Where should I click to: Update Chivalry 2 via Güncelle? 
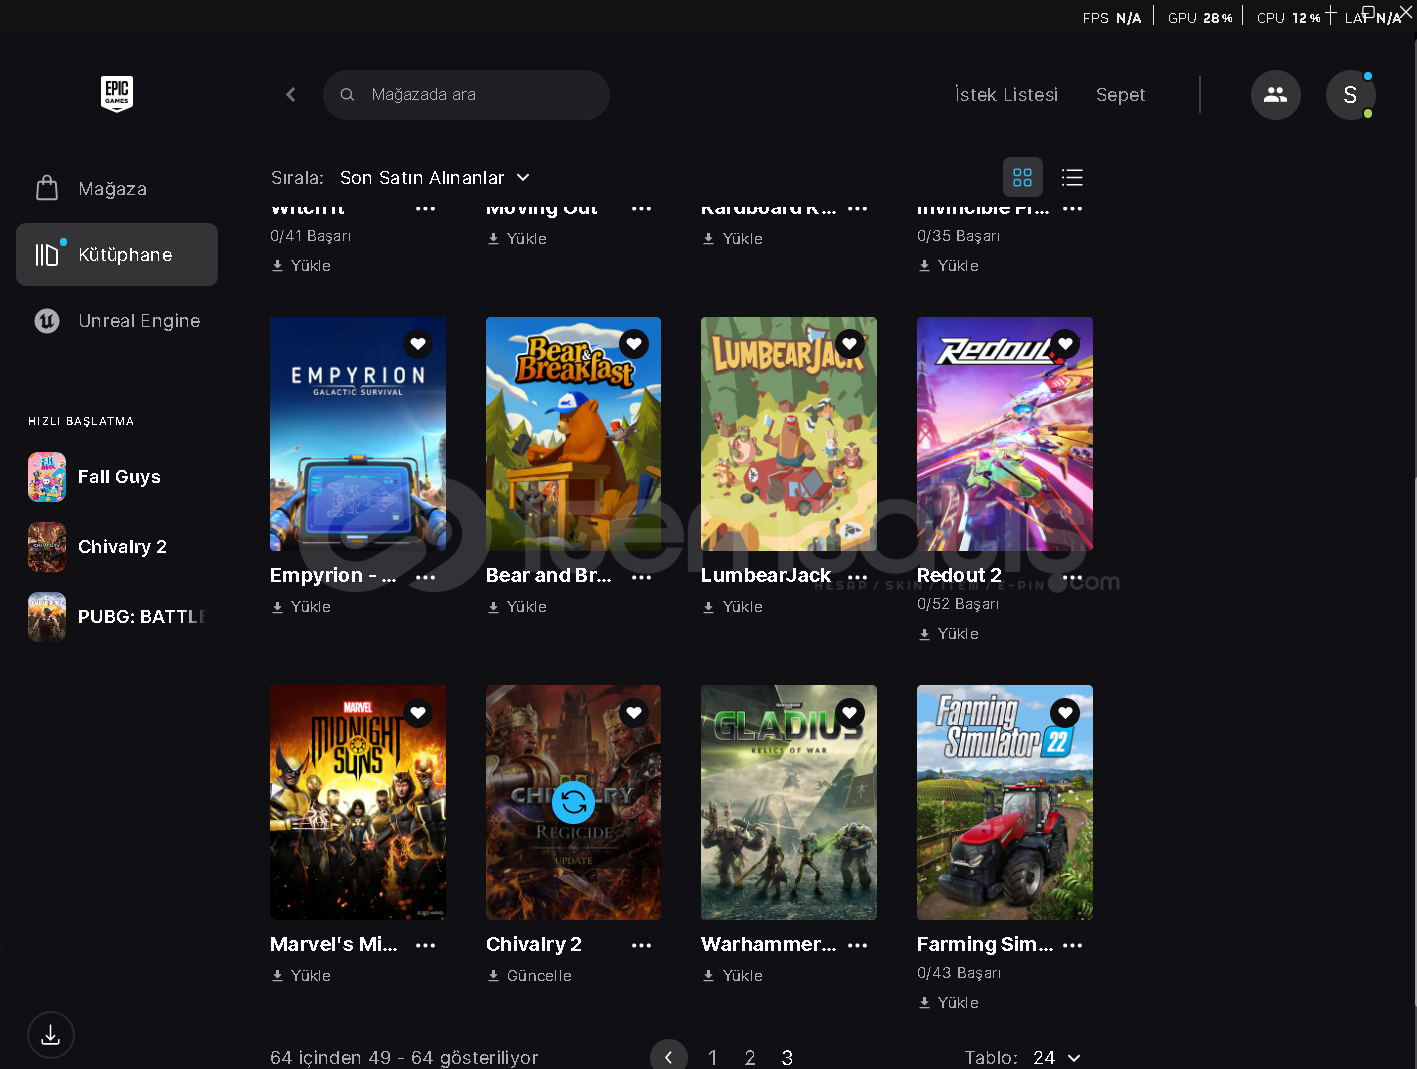point(530,976)
